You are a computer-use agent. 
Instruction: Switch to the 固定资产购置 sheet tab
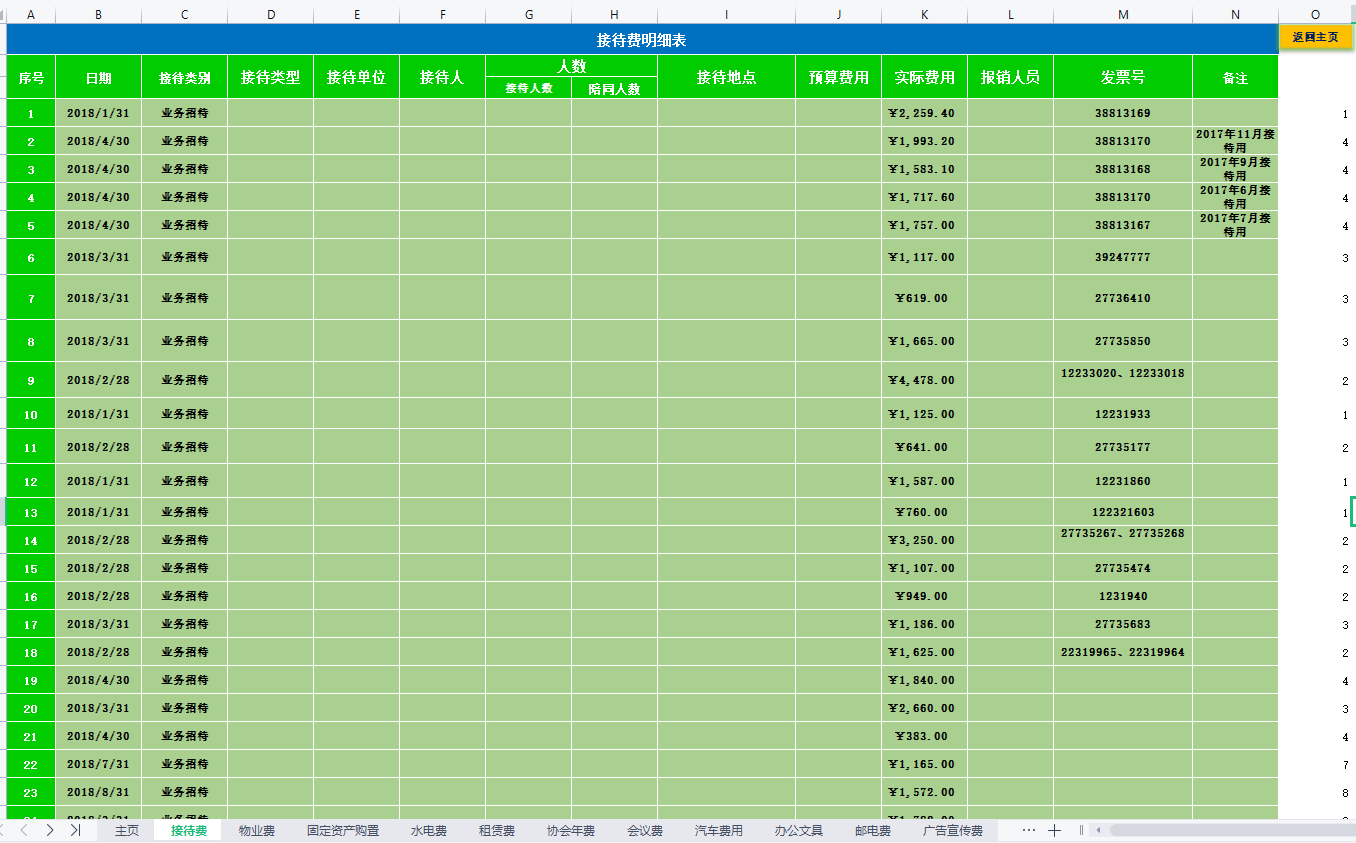click(x=343, y=831)
